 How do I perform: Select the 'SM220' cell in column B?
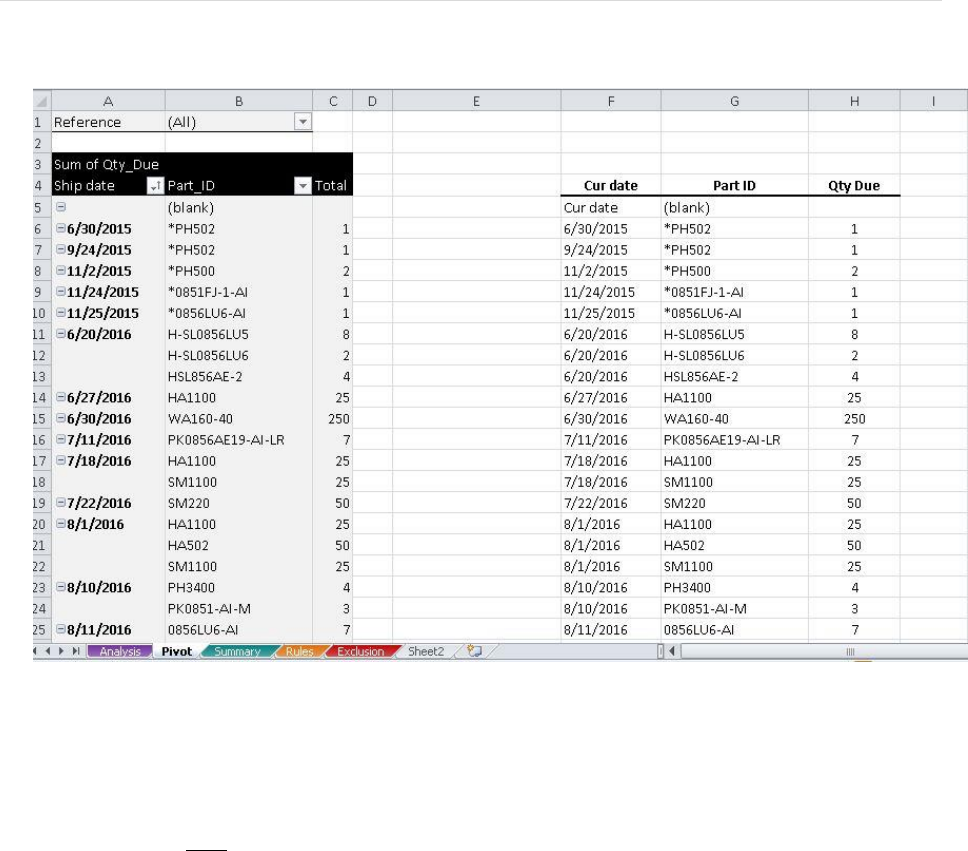pyautogui.click(x=238, y=503)
